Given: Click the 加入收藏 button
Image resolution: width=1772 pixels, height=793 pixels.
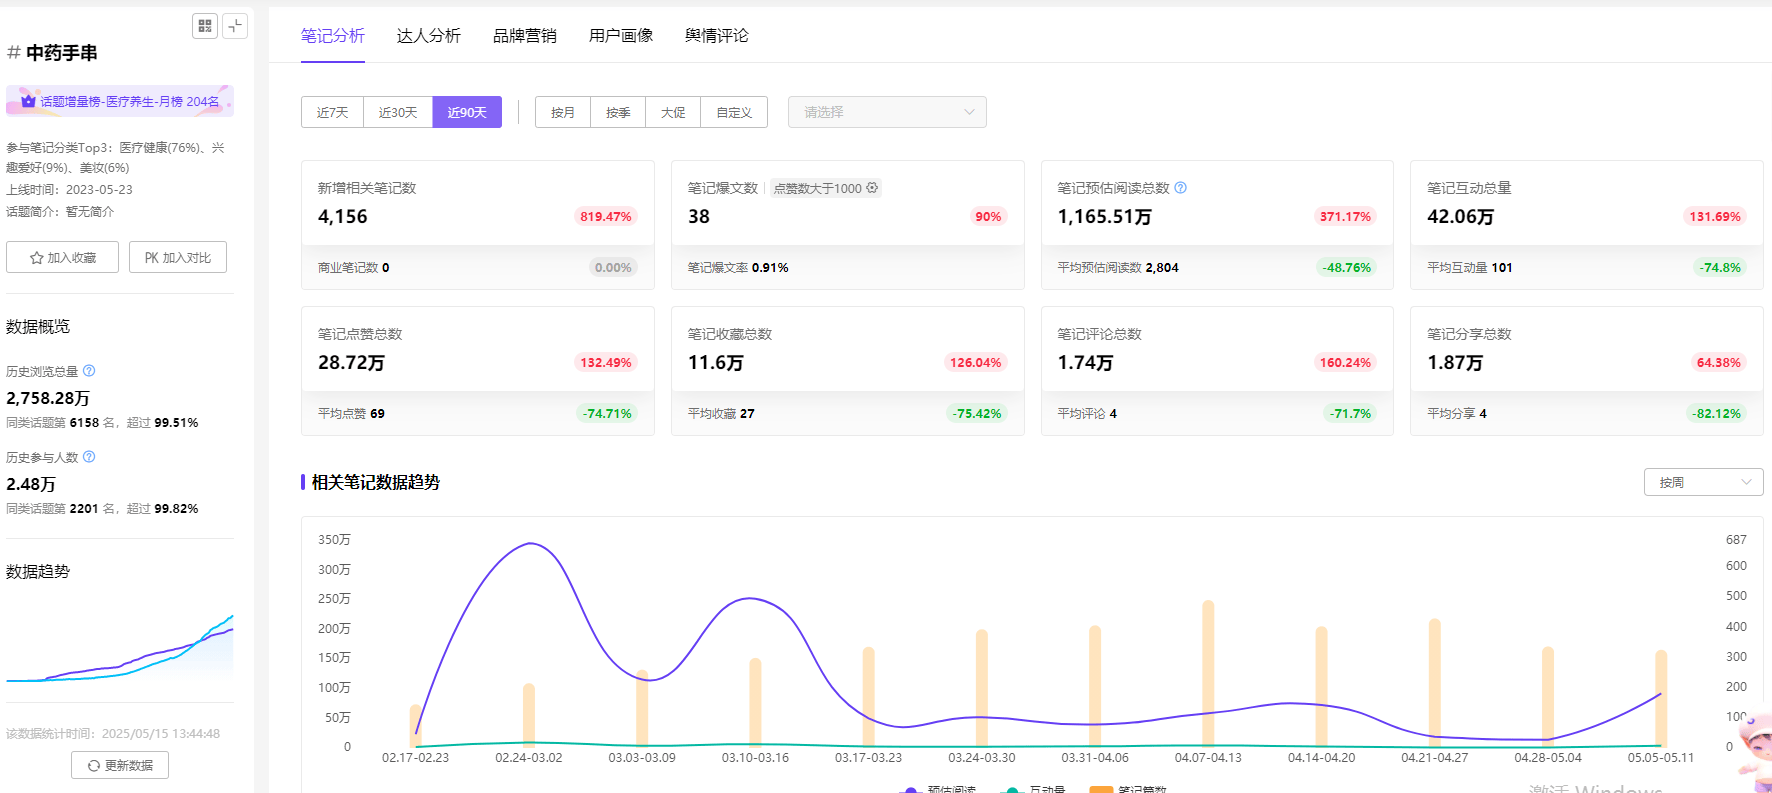Looking at the screenshot, I should pos(62,257).
